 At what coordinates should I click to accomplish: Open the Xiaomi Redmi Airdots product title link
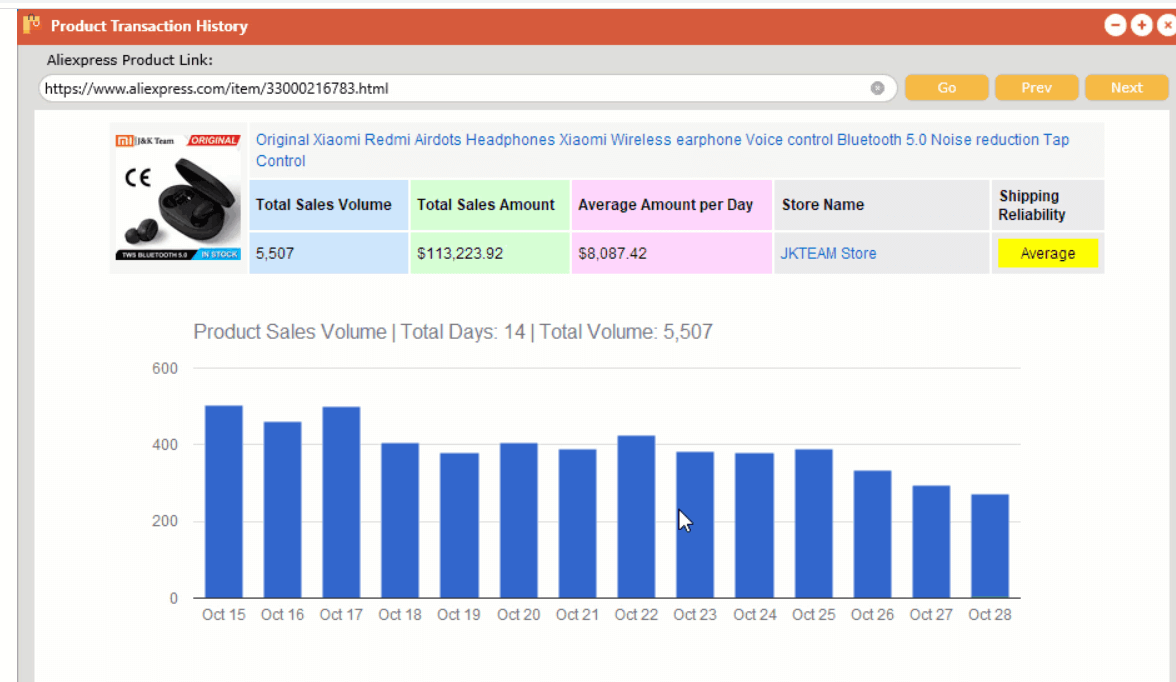662,150
